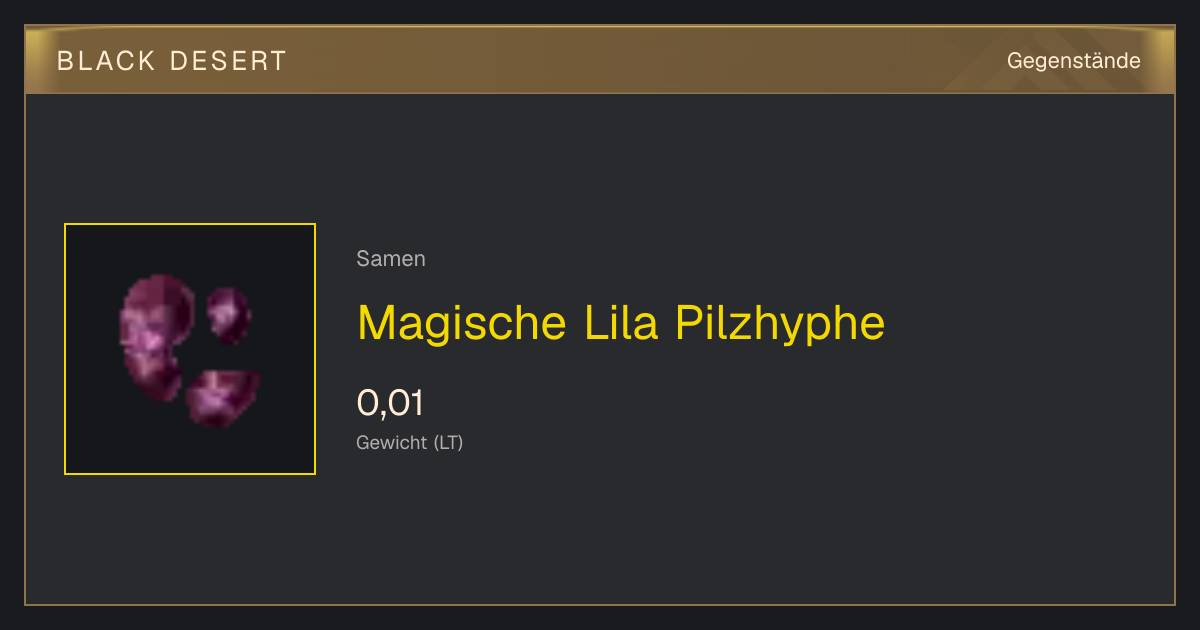Click the purple mushroom hypha item icon

[x=190, y=349]
